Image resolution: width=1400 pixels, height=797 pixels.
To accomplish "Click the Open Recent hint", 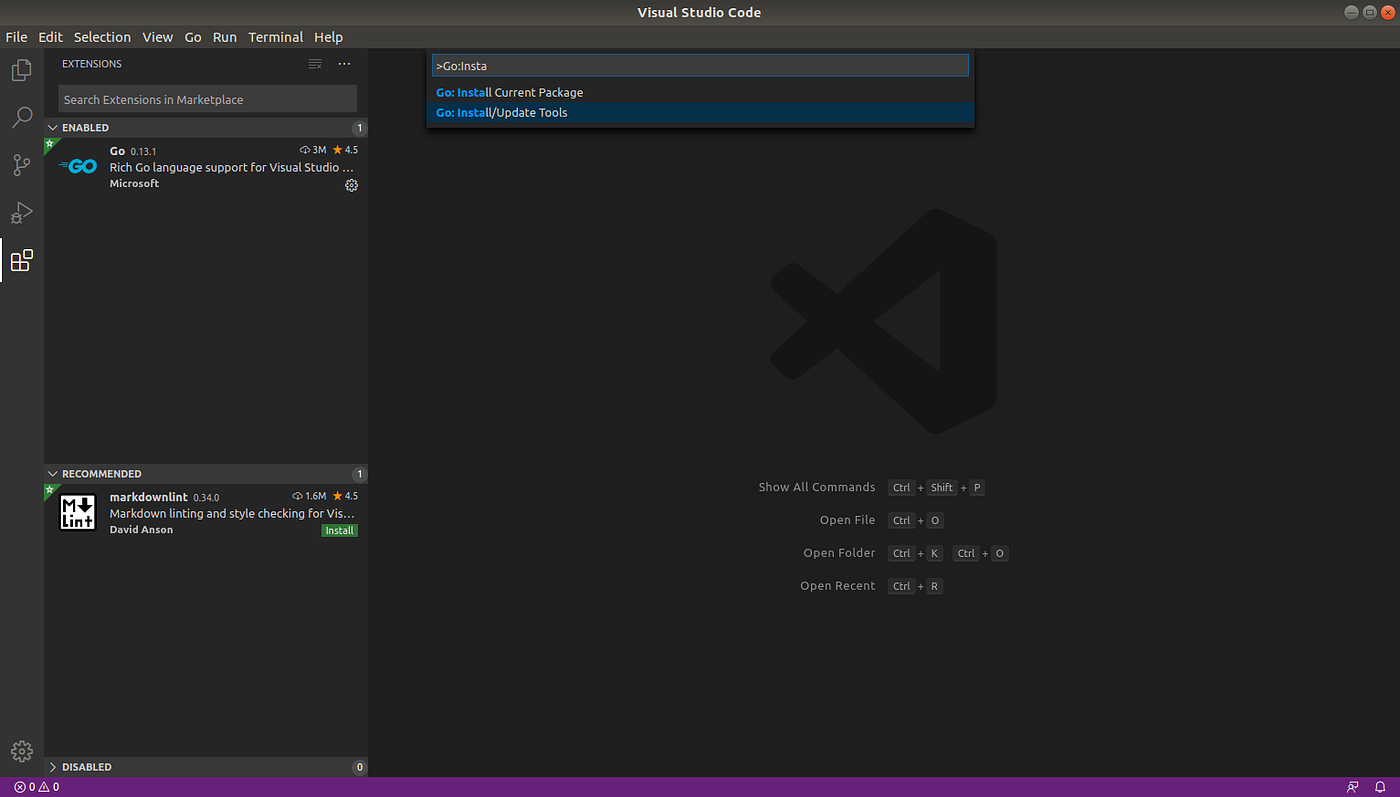I will [x=837, y=586].
